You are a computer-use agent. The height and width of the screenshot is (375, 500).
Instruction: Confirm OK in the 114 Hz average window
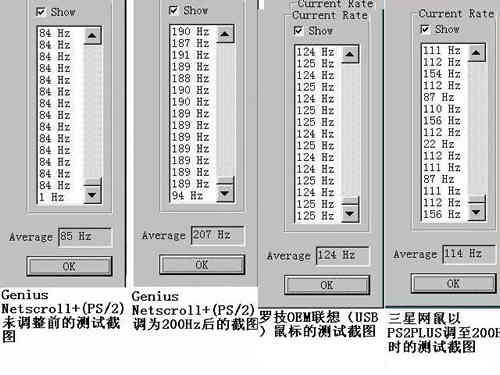coord(453,284)
